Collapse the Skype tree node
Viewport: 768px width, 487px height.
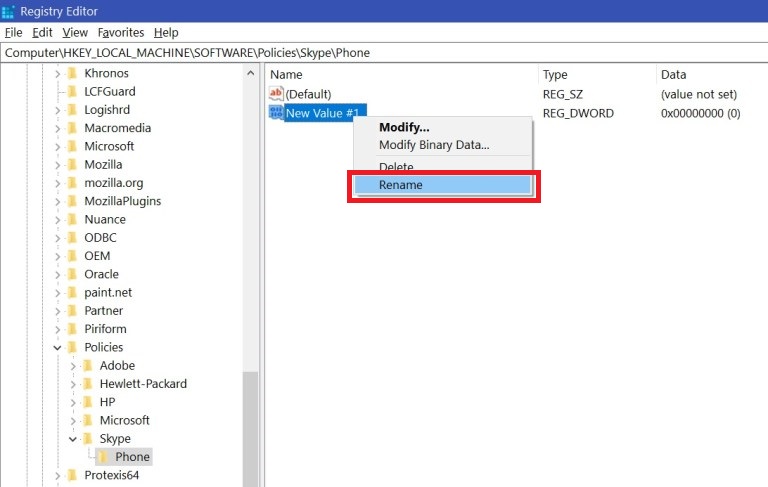73,439
